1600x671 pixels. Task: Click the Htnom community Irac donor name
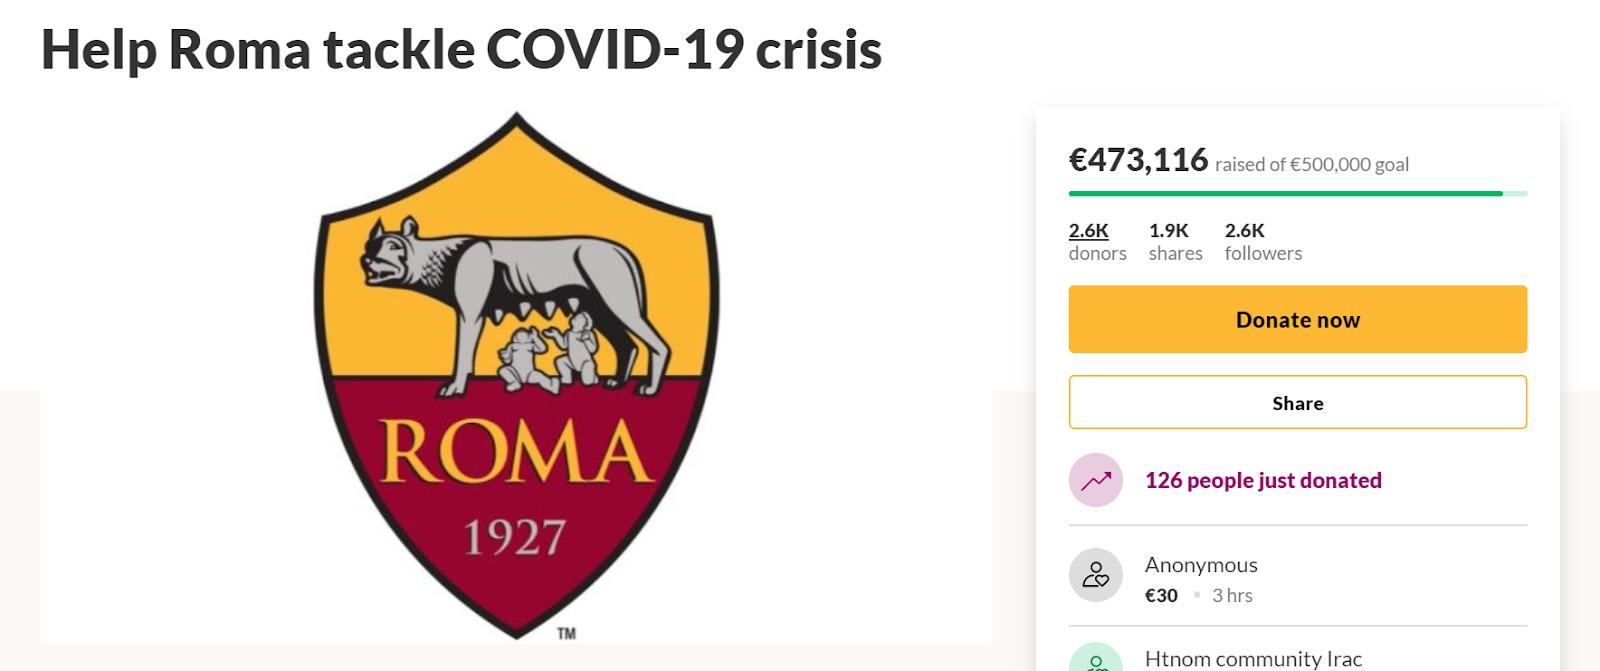(x=1253, y=659)
